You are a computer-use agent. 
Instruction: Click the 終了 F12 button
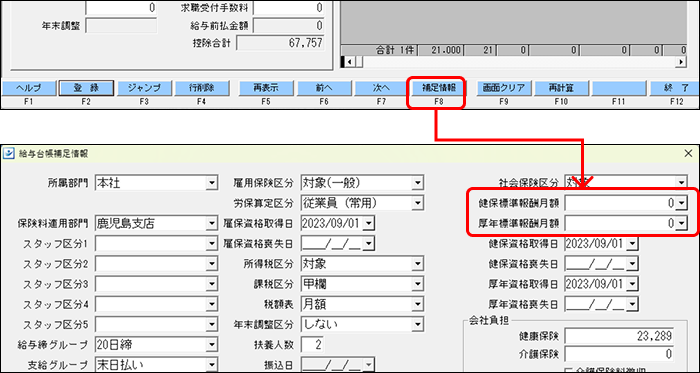(676, 88)
